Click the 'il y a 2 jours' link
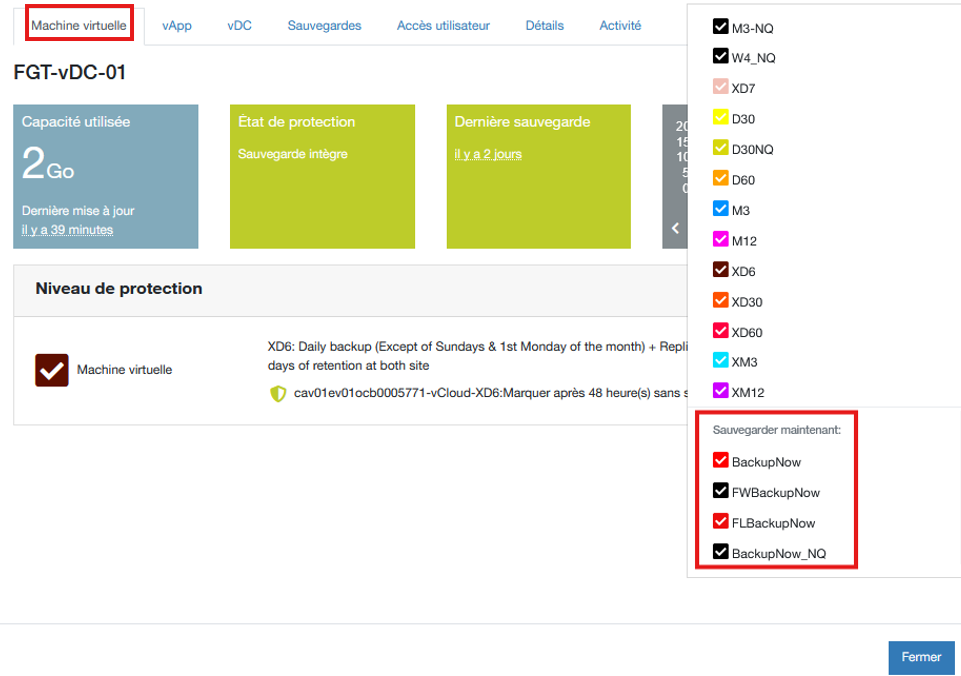The height and width of the screenshot is (676, 961). point(488,154)
